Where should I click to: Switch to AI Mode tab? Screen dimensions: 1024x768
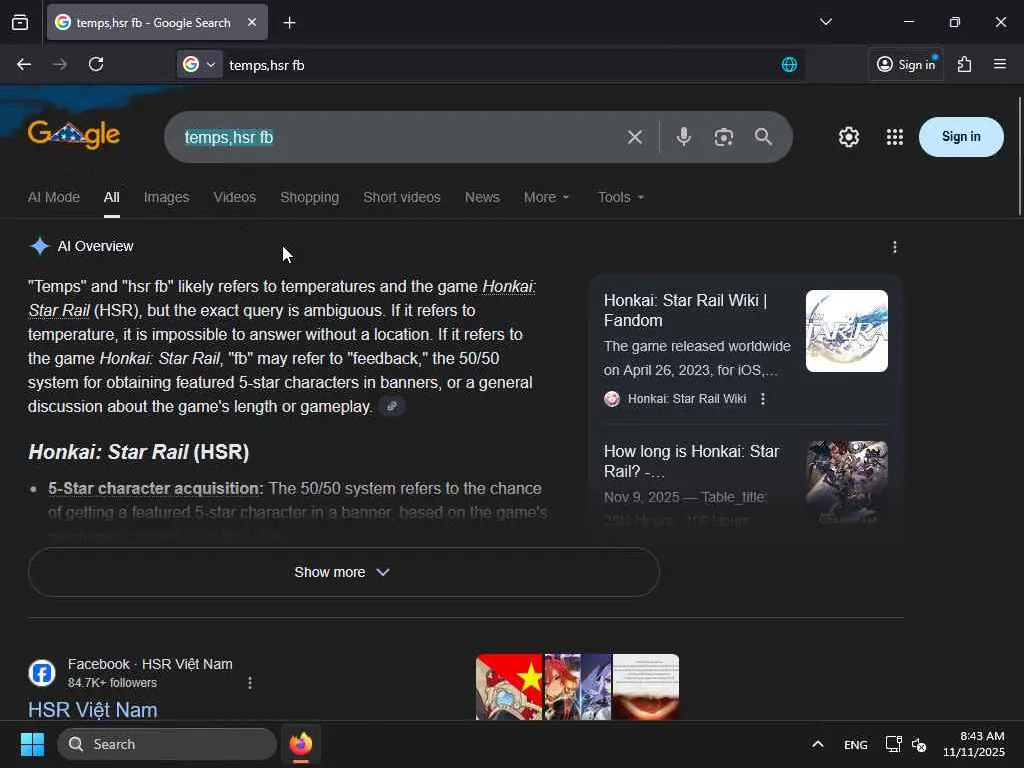tap(54, 197)
